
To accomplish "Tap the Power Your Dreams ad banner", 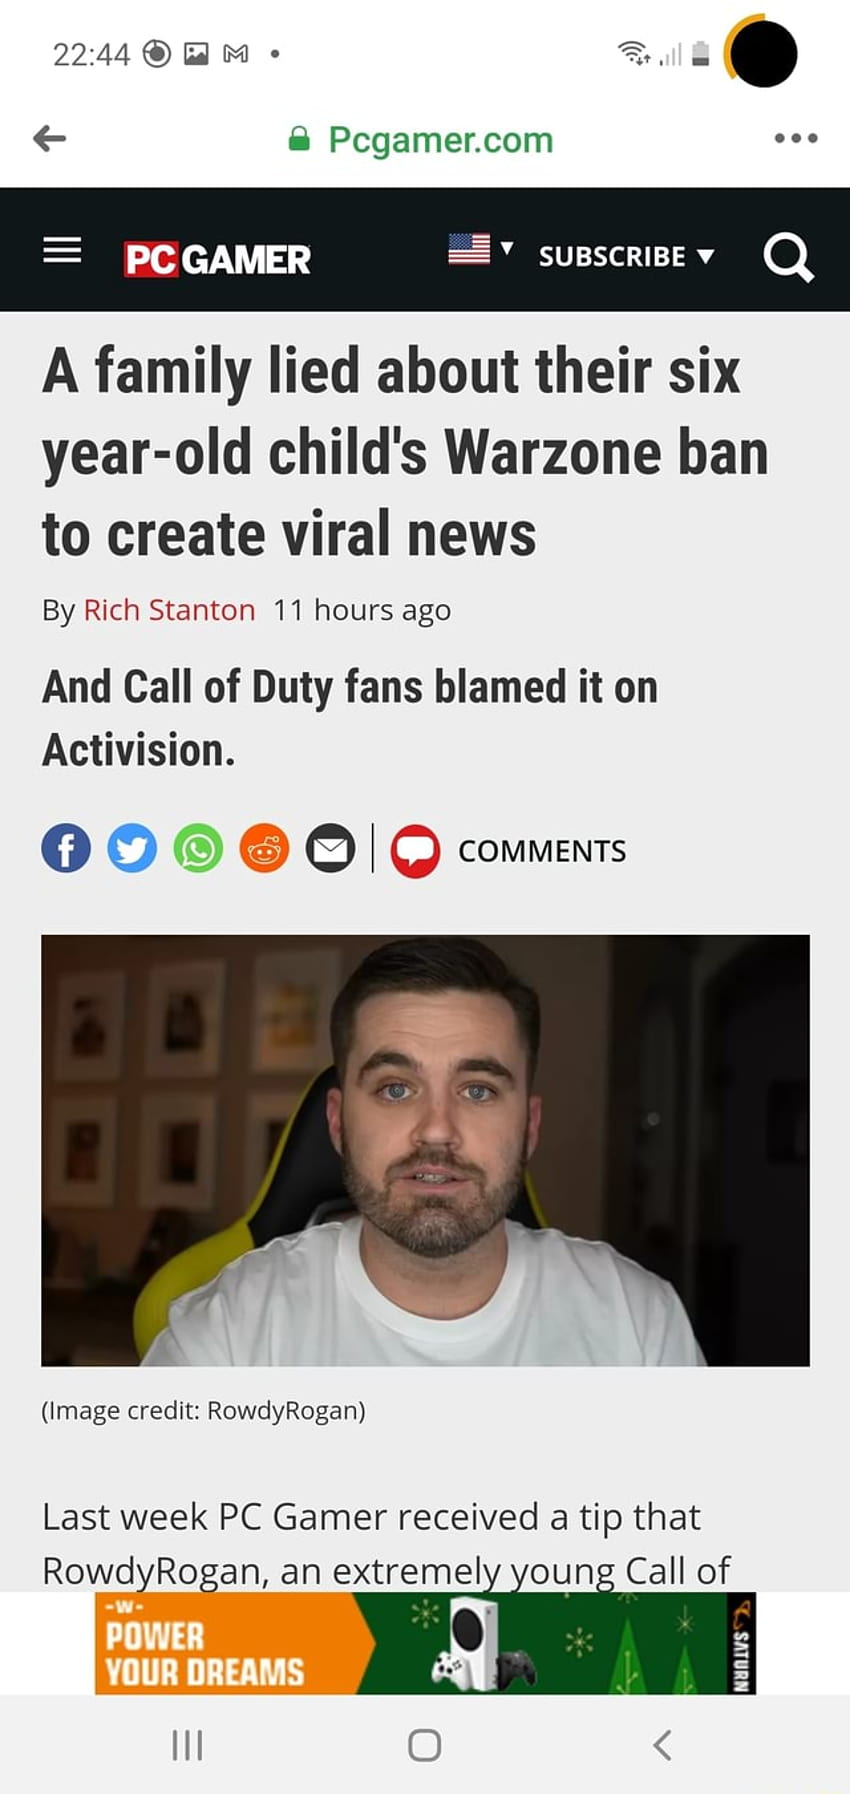I will click(x=425, y=1643).
